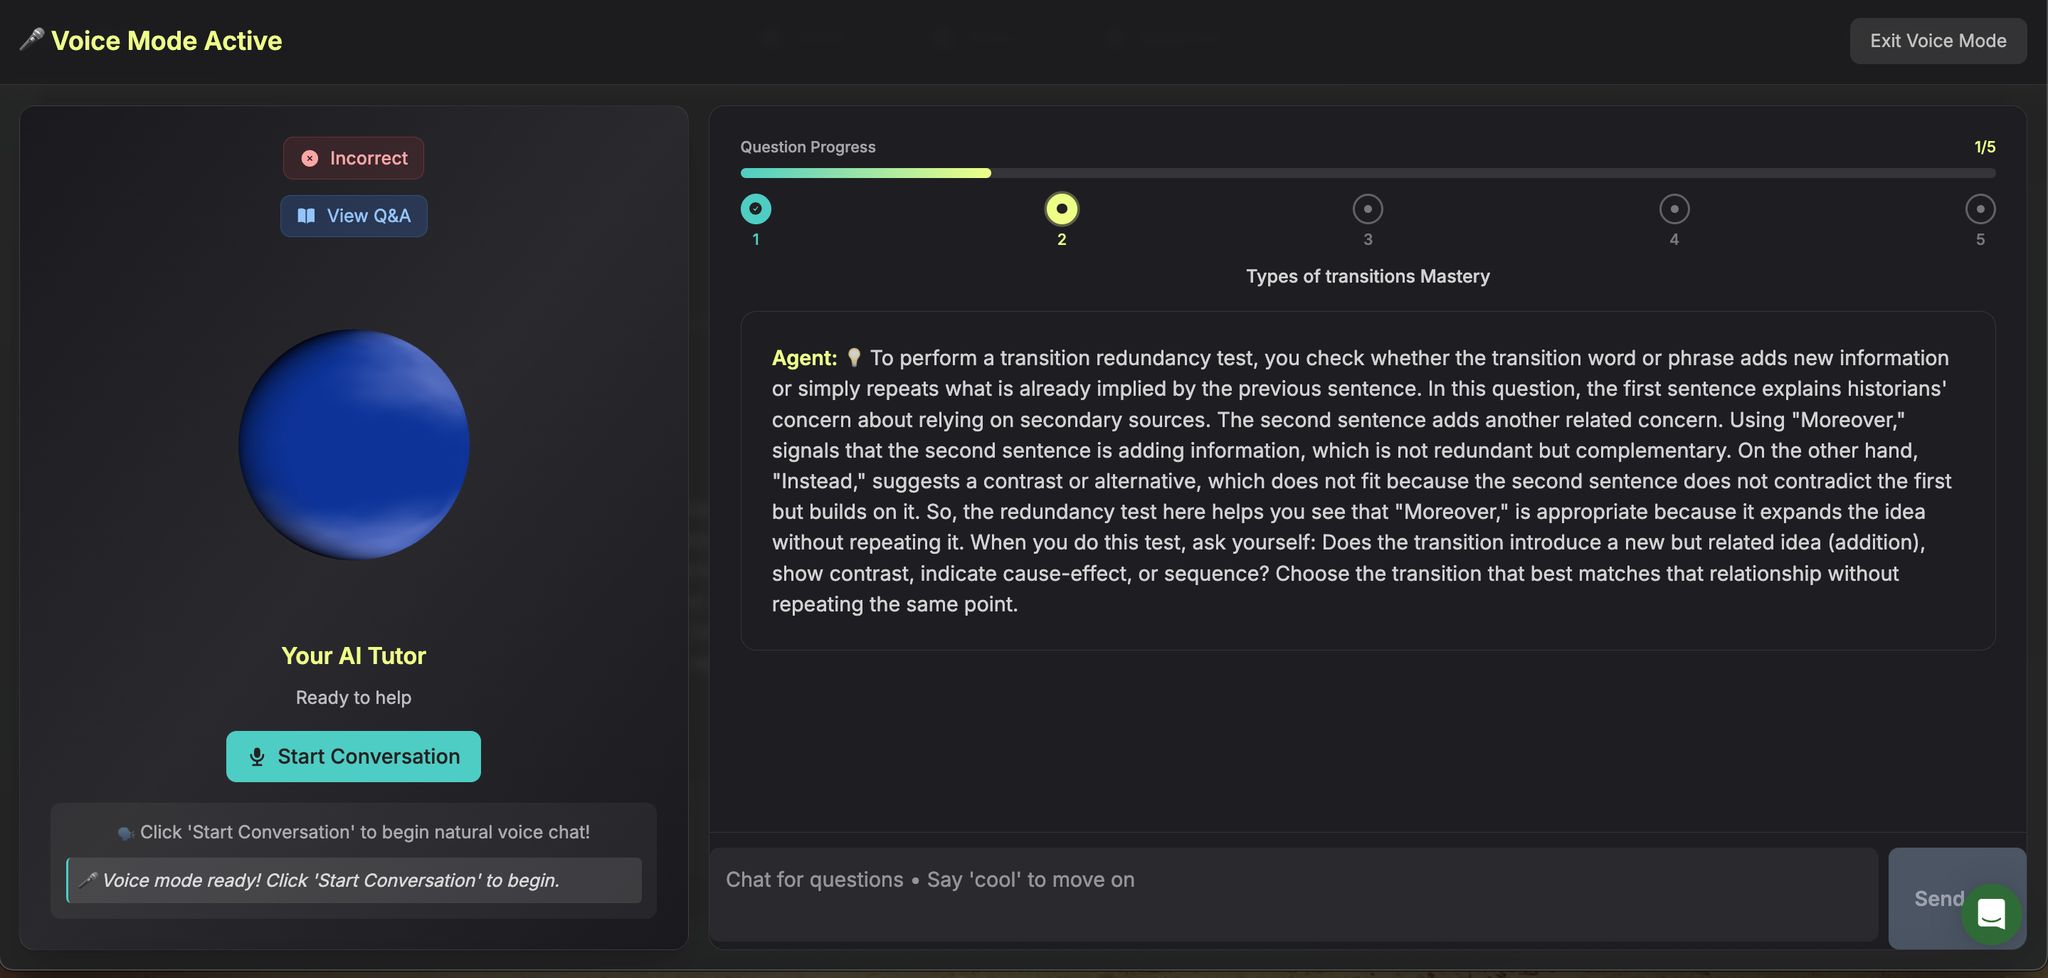
Task: Exit Voice Mode
Action: coord(1937,41)
